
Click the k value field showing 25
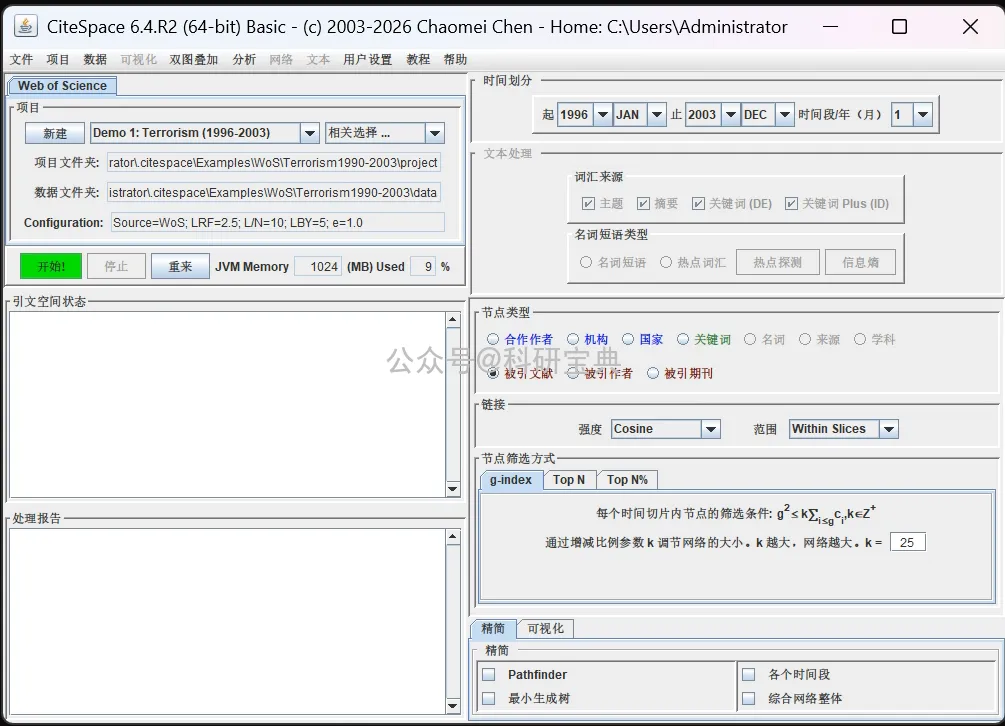(908, 542)
